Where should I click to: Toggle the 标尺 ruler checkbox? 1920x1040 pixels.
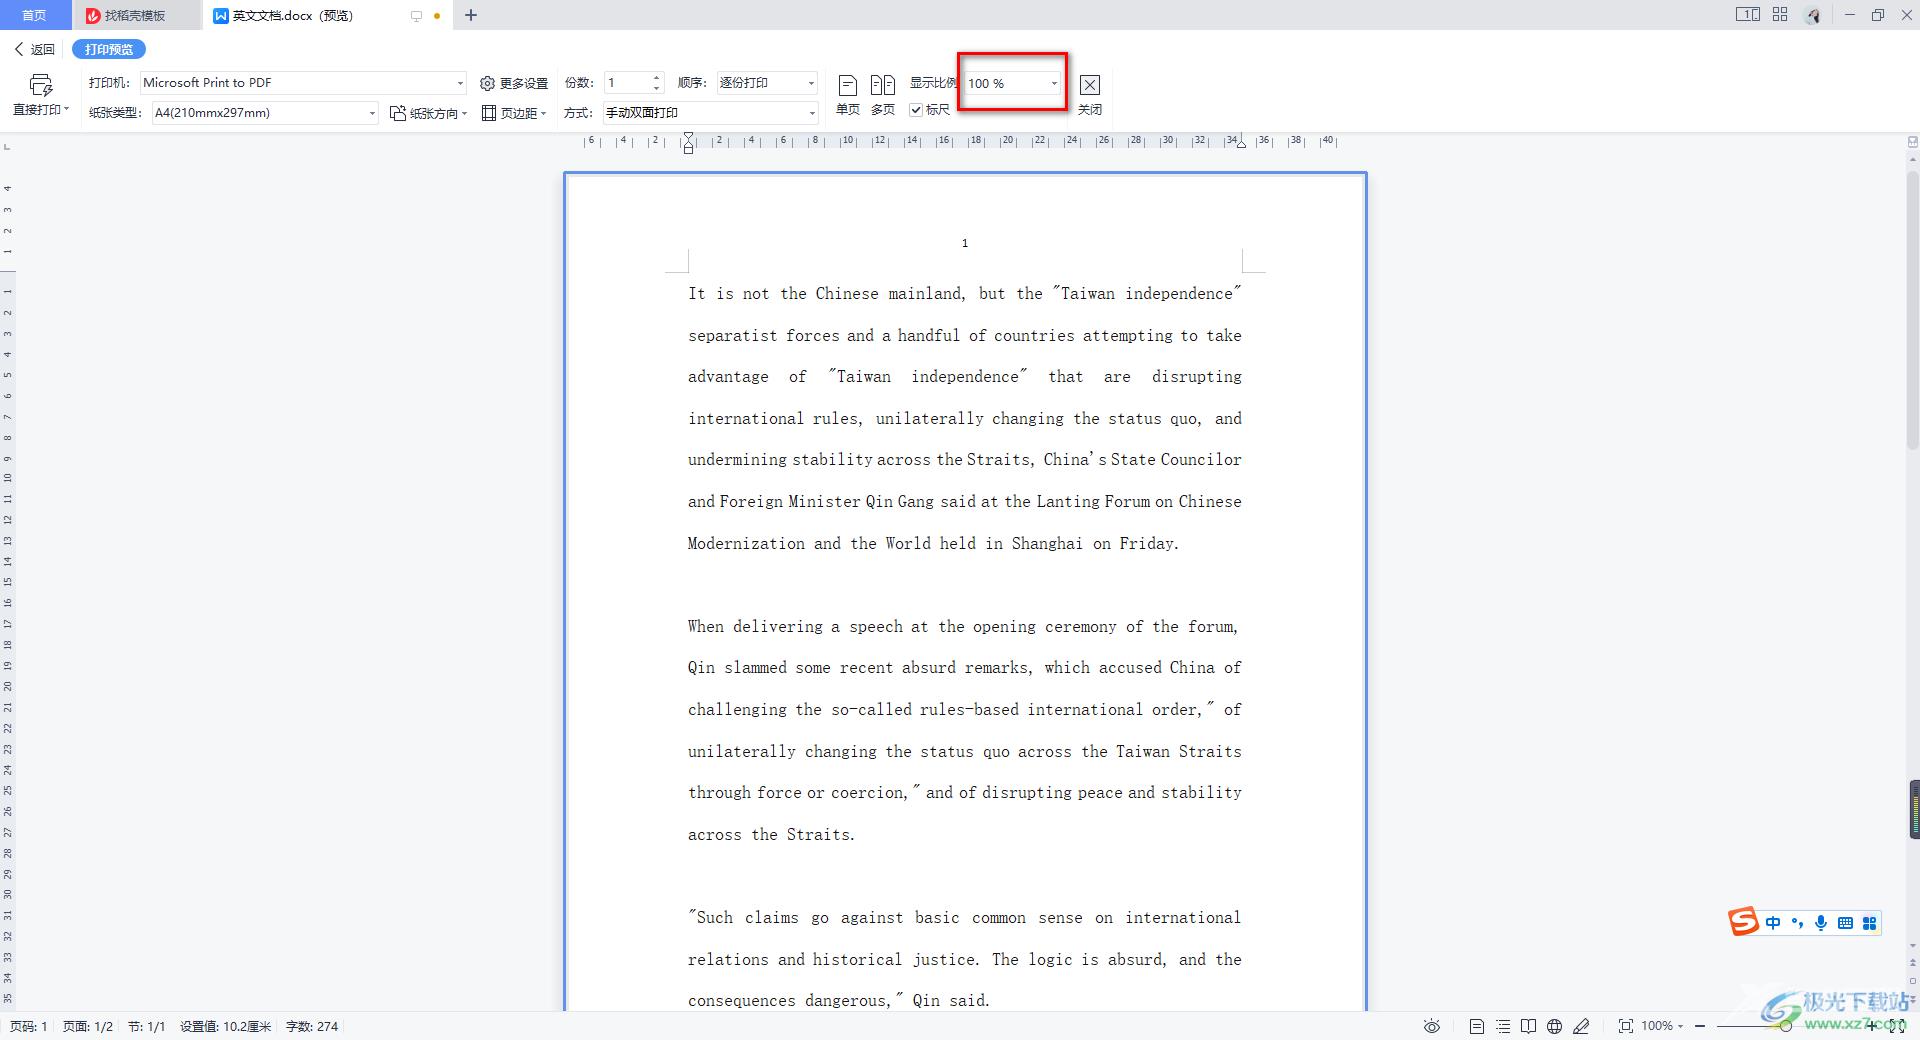pyautogui.click(x=916, y=110)
